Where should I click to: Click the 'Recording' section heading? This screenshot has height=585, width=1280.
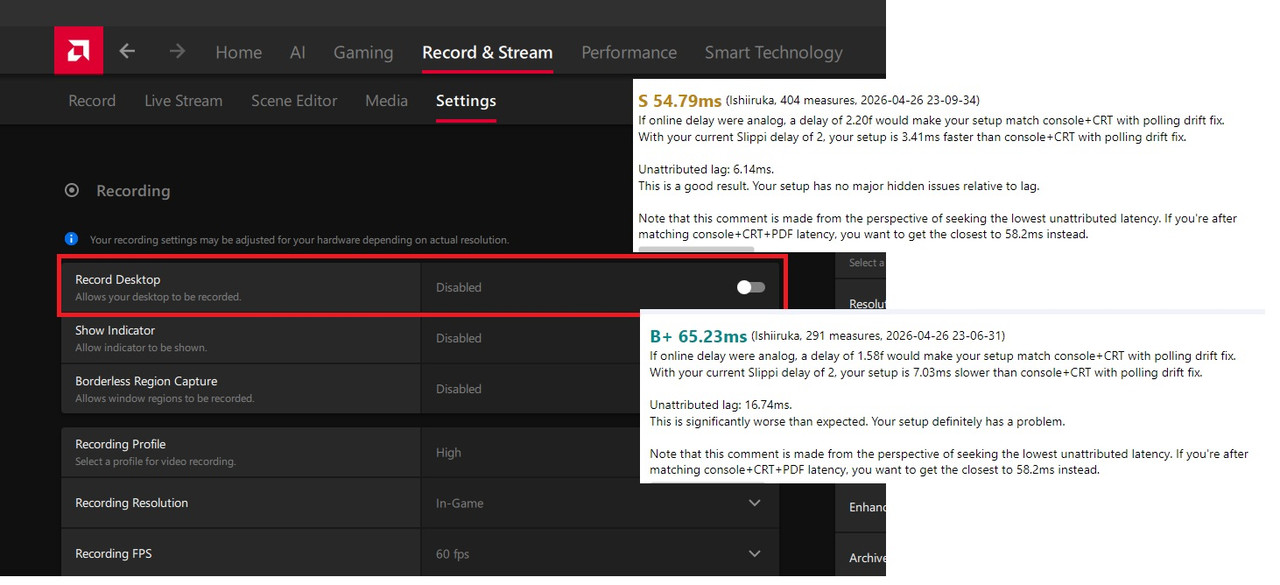click(x=133, y=190)
